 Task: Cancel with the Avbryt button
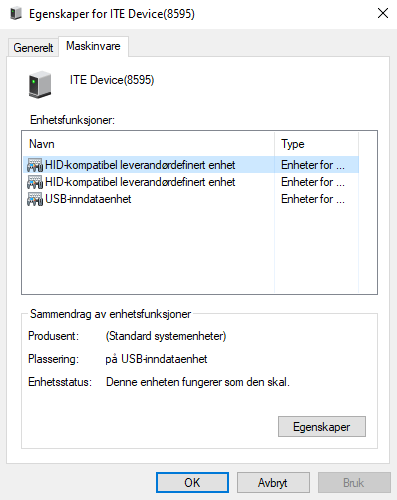coord(273,483)
